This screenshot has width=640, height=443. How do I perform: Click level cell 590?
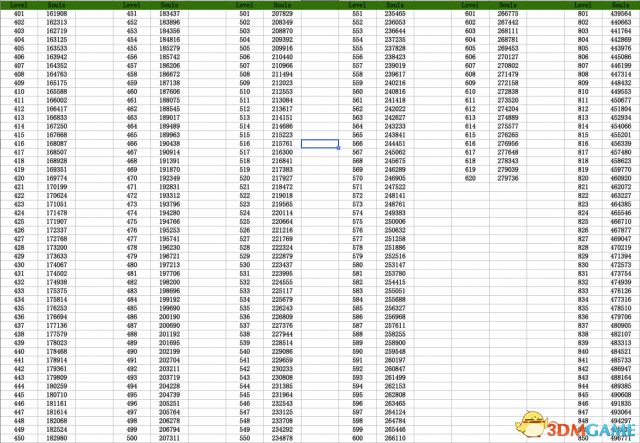(x=357, y=352)
